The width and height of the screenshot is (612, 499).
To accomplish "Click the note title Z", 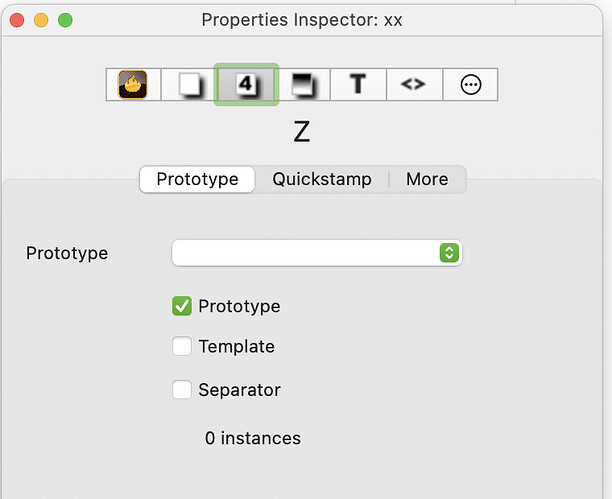I will click(302, 131).
